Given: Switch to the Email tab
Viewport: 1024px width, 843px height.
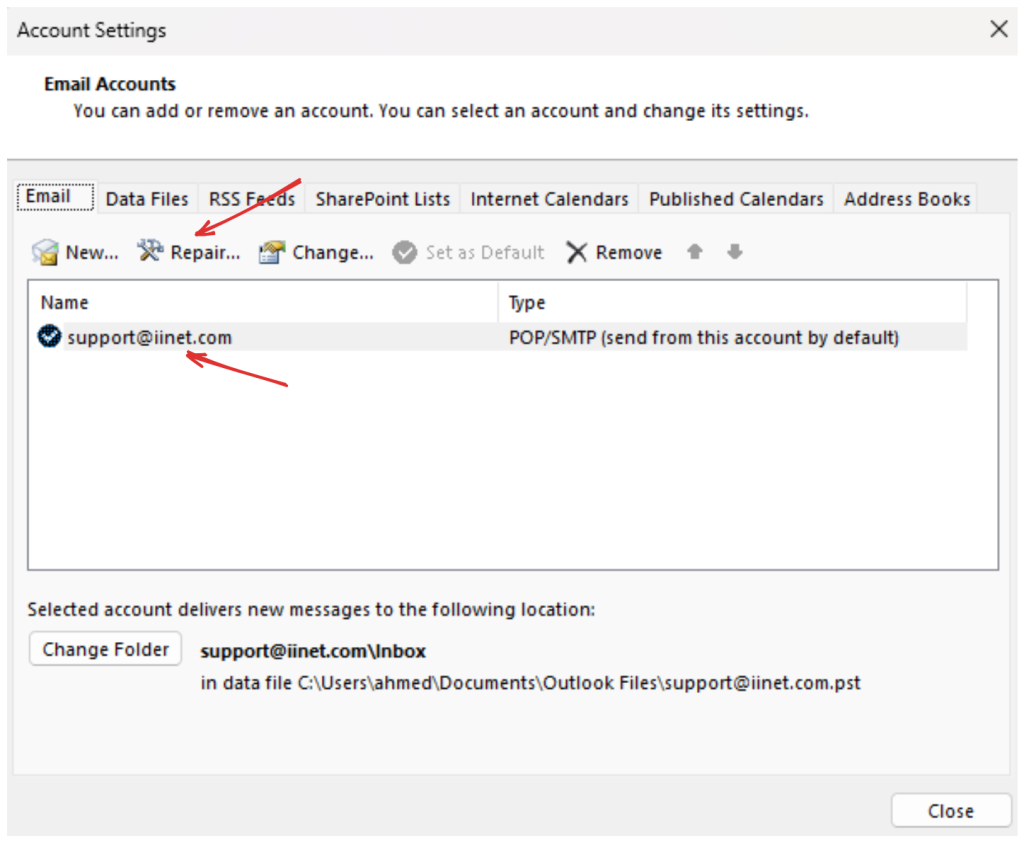Looking at the screenshot, I should [48, 197].
